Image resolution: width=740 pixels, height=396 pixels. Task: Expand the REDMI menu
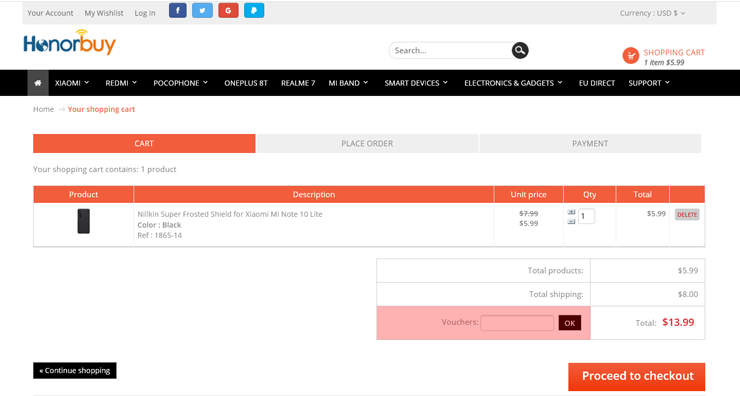point(121,83)
